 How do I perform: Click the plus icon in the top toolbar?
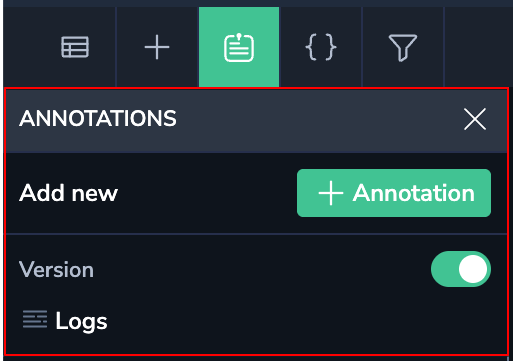[157, 47]
